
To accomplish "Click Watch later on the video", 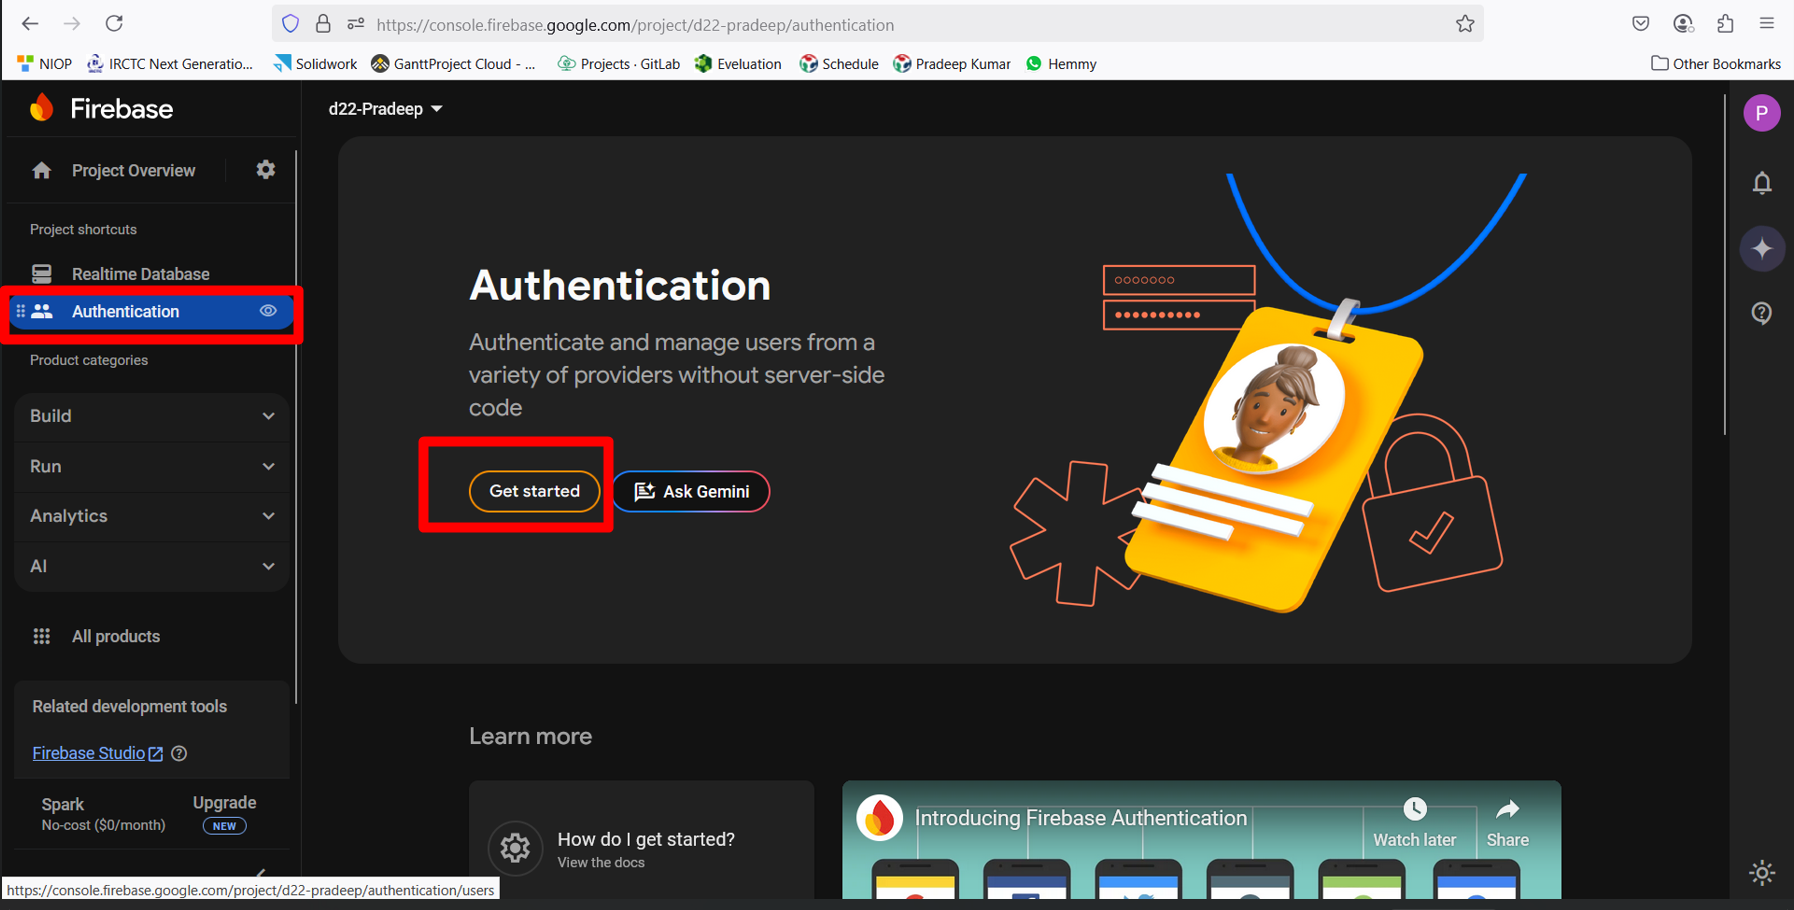I will (x=1414, y=823).
